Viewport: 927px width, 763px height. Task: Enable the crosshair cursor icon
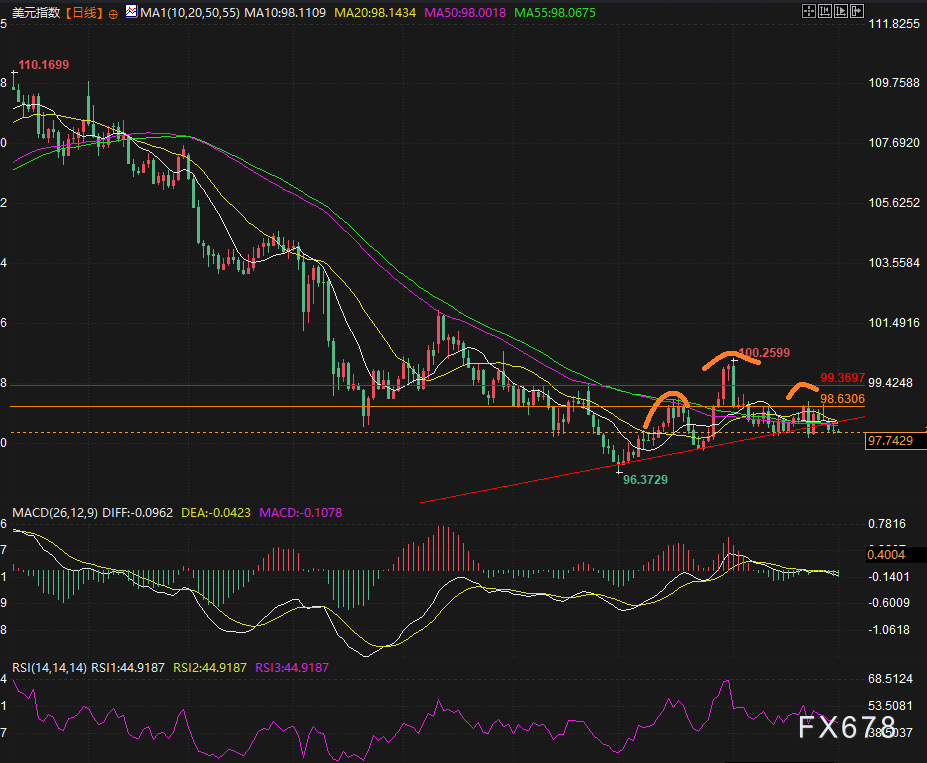(x=809, y=12)
